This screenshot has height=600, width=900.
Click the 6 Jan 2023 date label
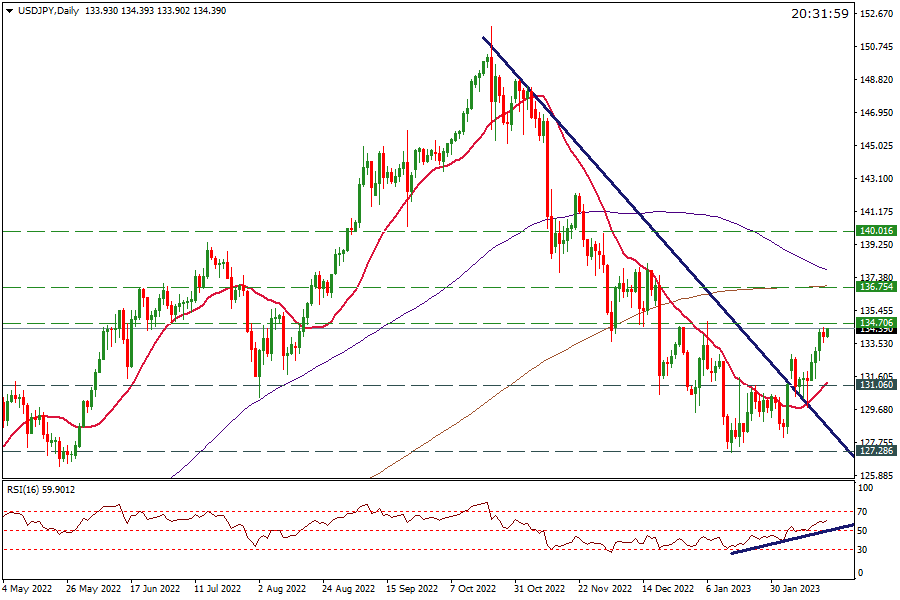point(729,587)
